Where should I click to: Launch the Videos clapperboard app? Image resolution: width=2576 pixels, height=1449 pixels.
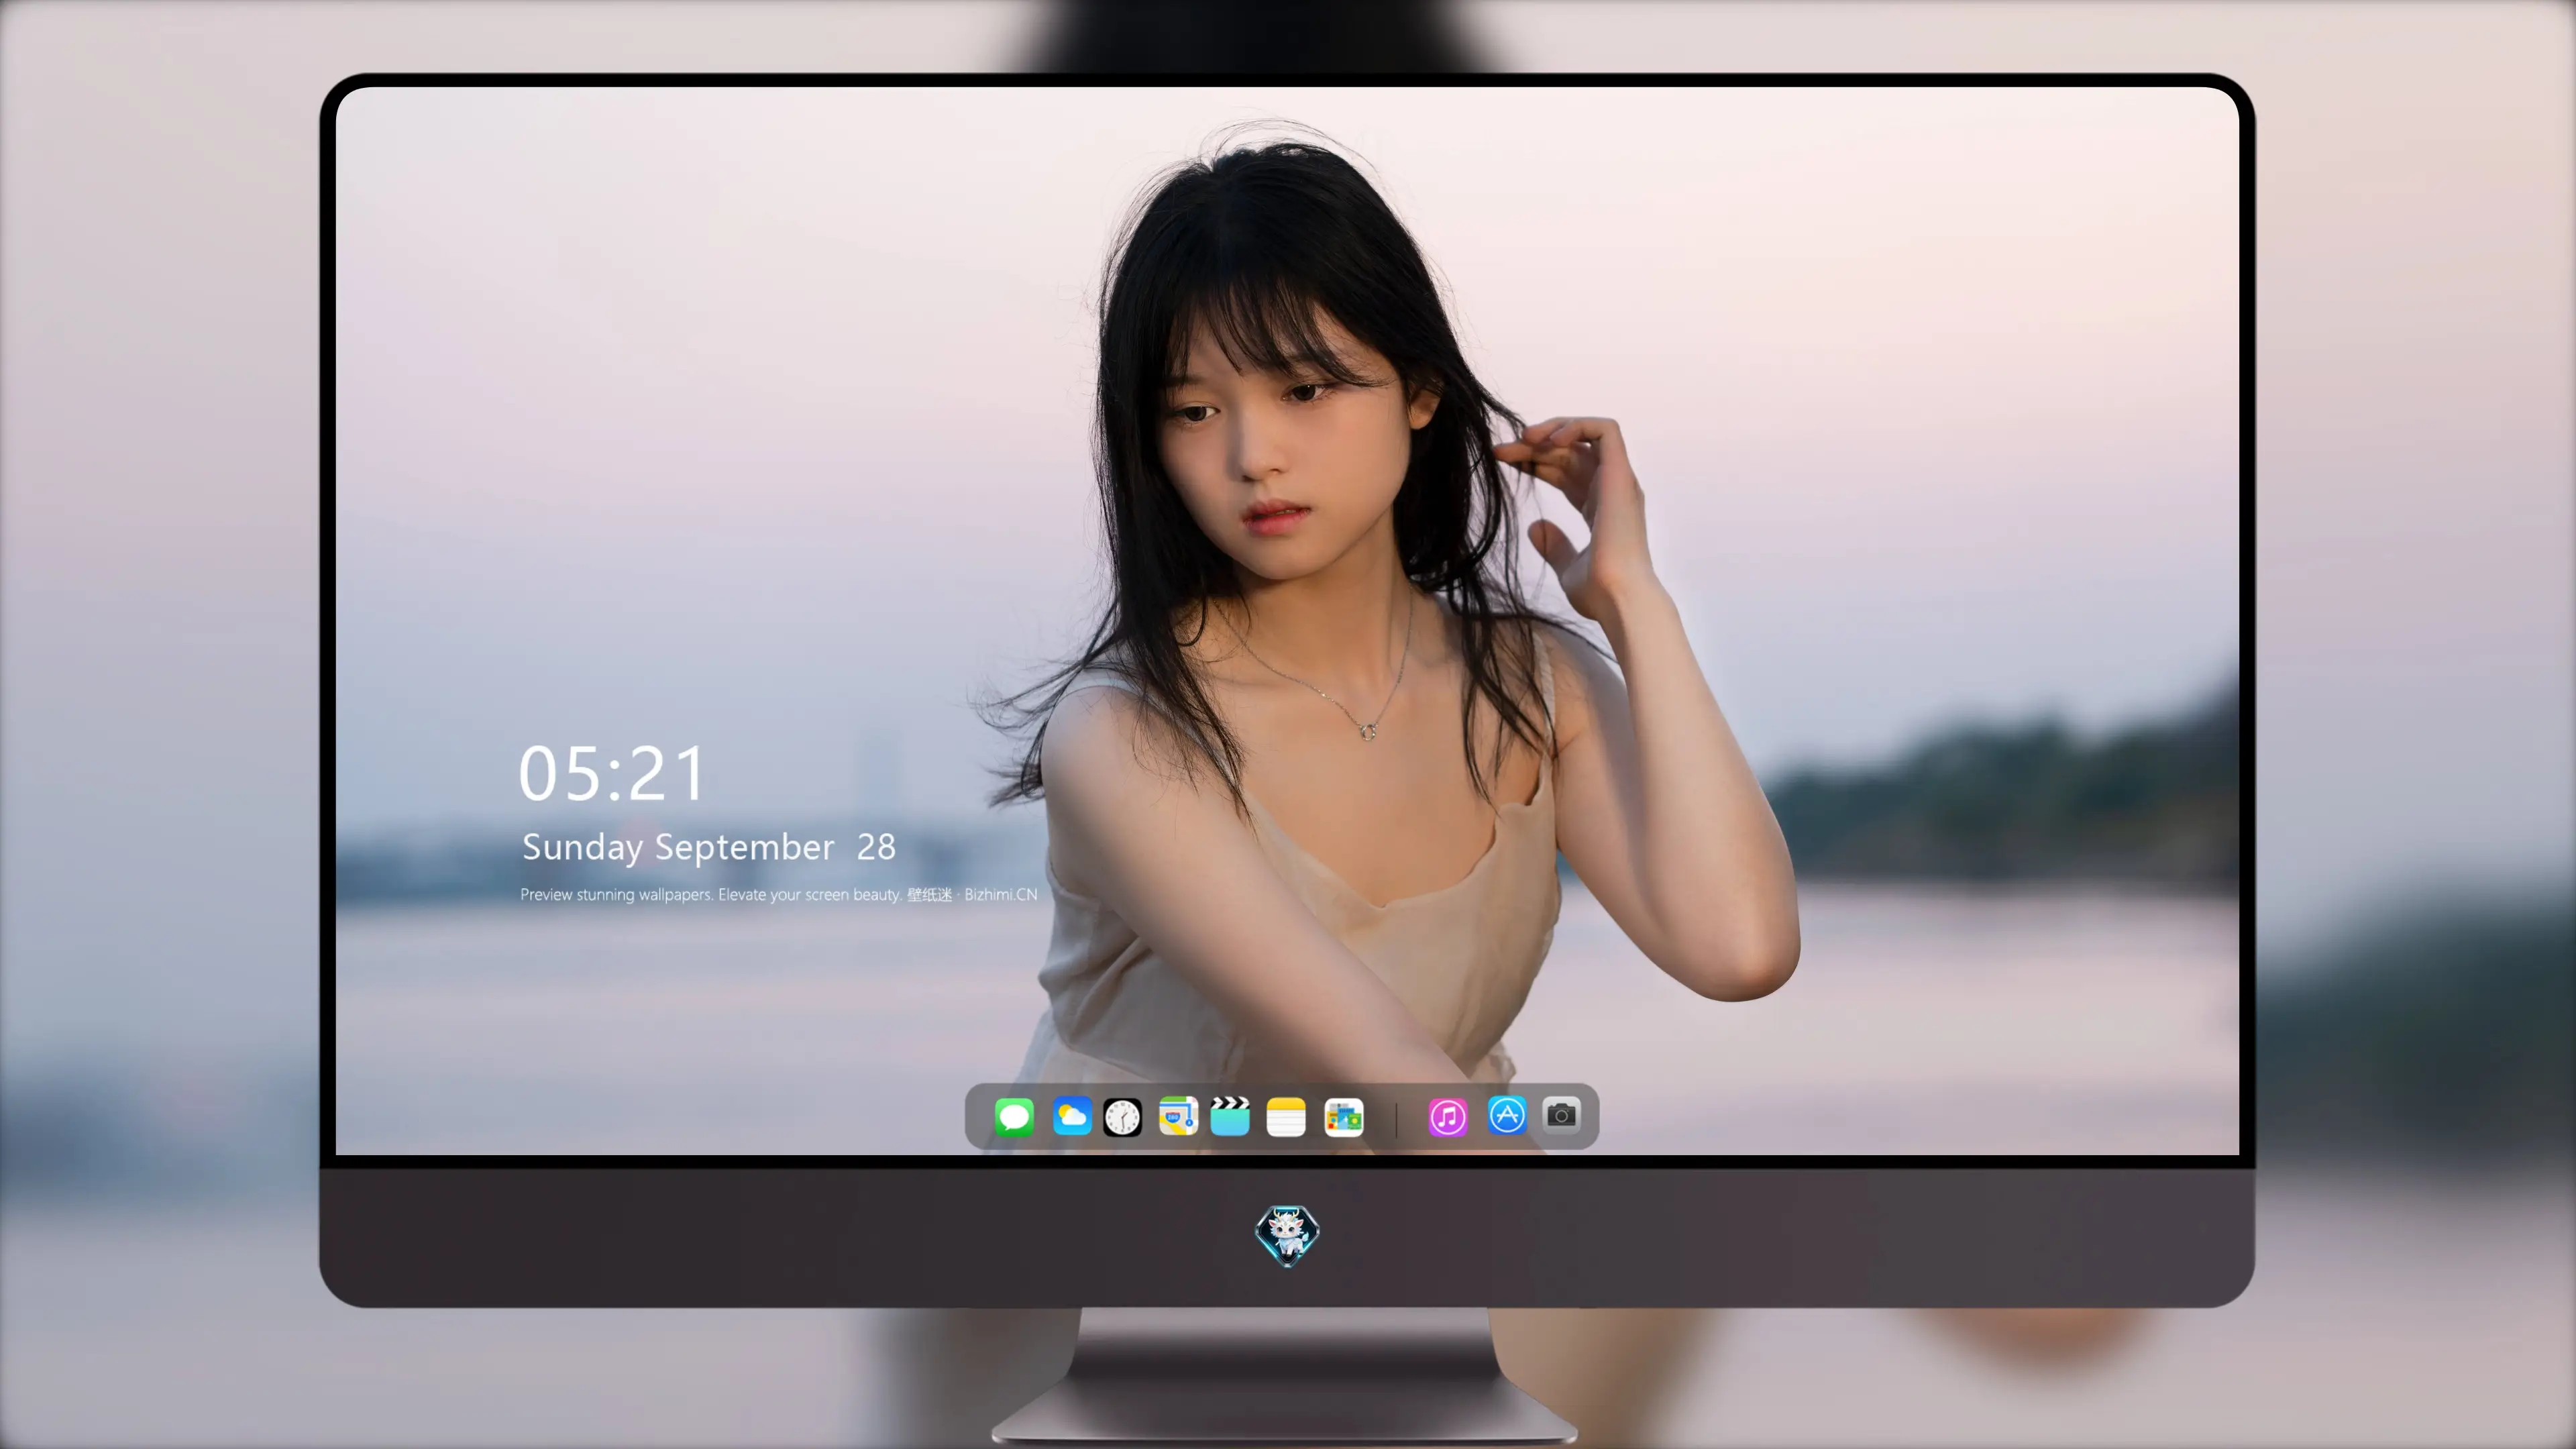1230,1116
